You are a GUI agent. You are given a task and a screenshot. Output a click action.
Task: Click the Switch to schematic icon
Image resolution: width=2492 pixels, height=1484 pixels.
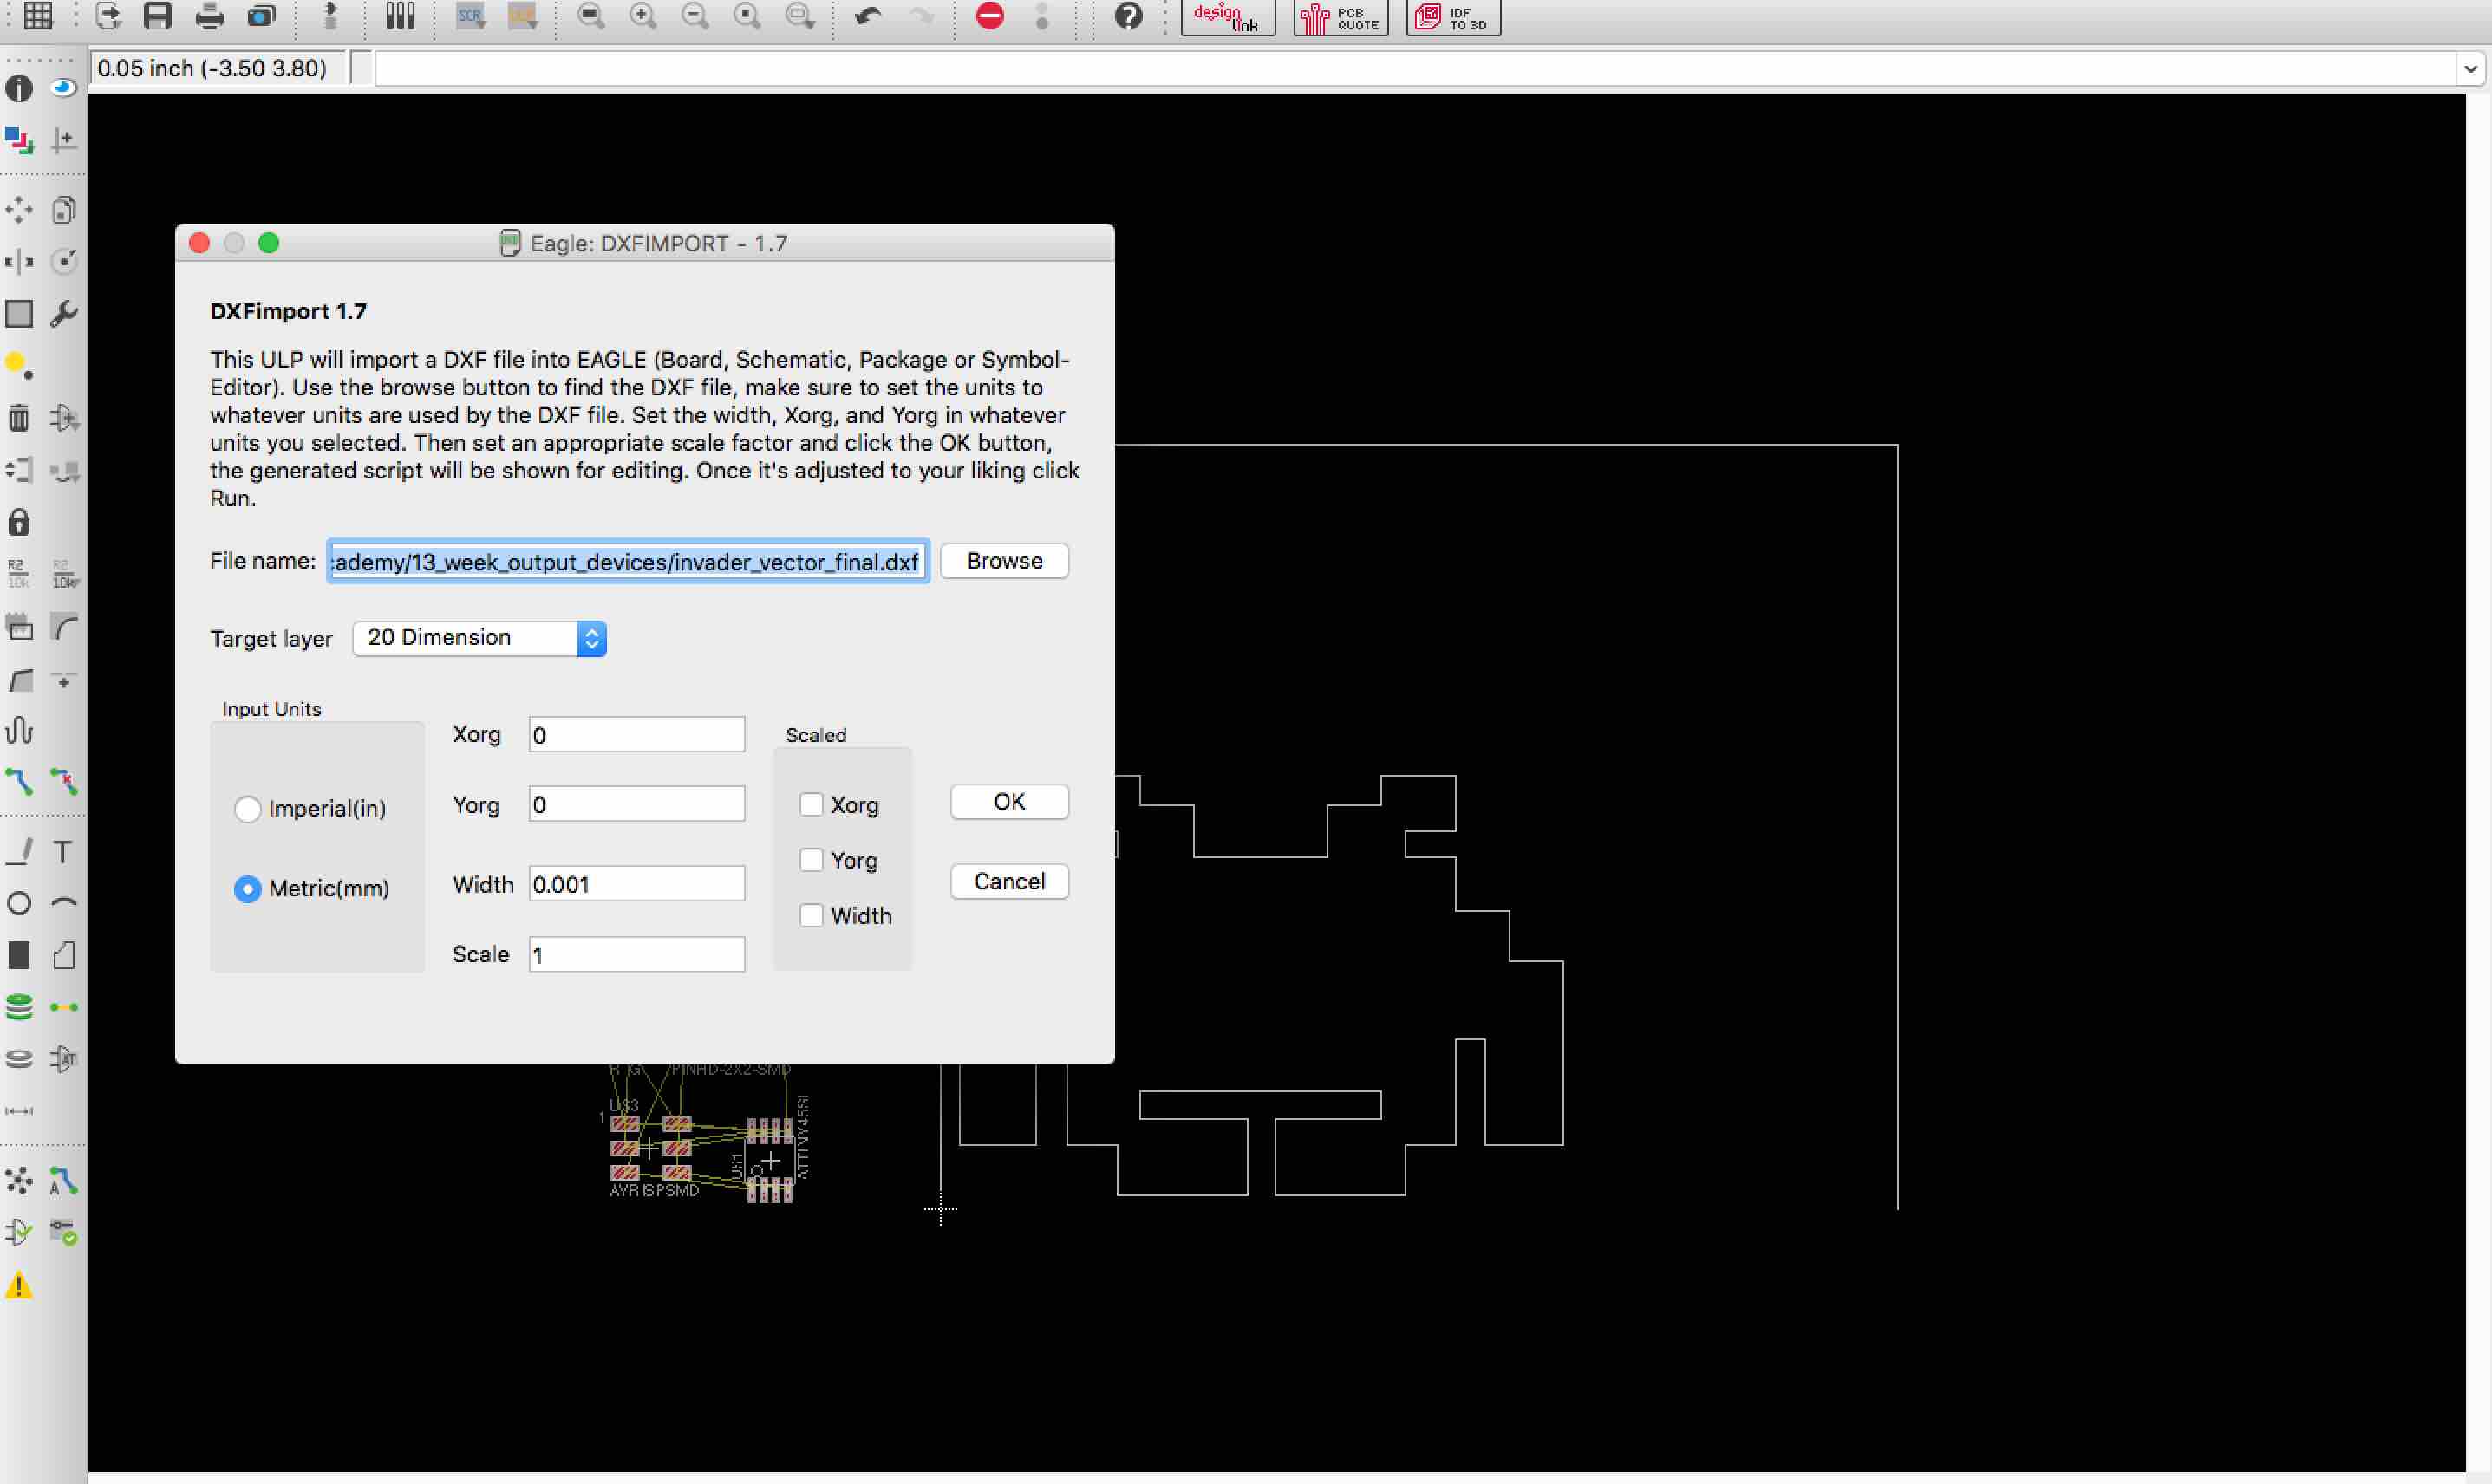click(x=331, y=16)
